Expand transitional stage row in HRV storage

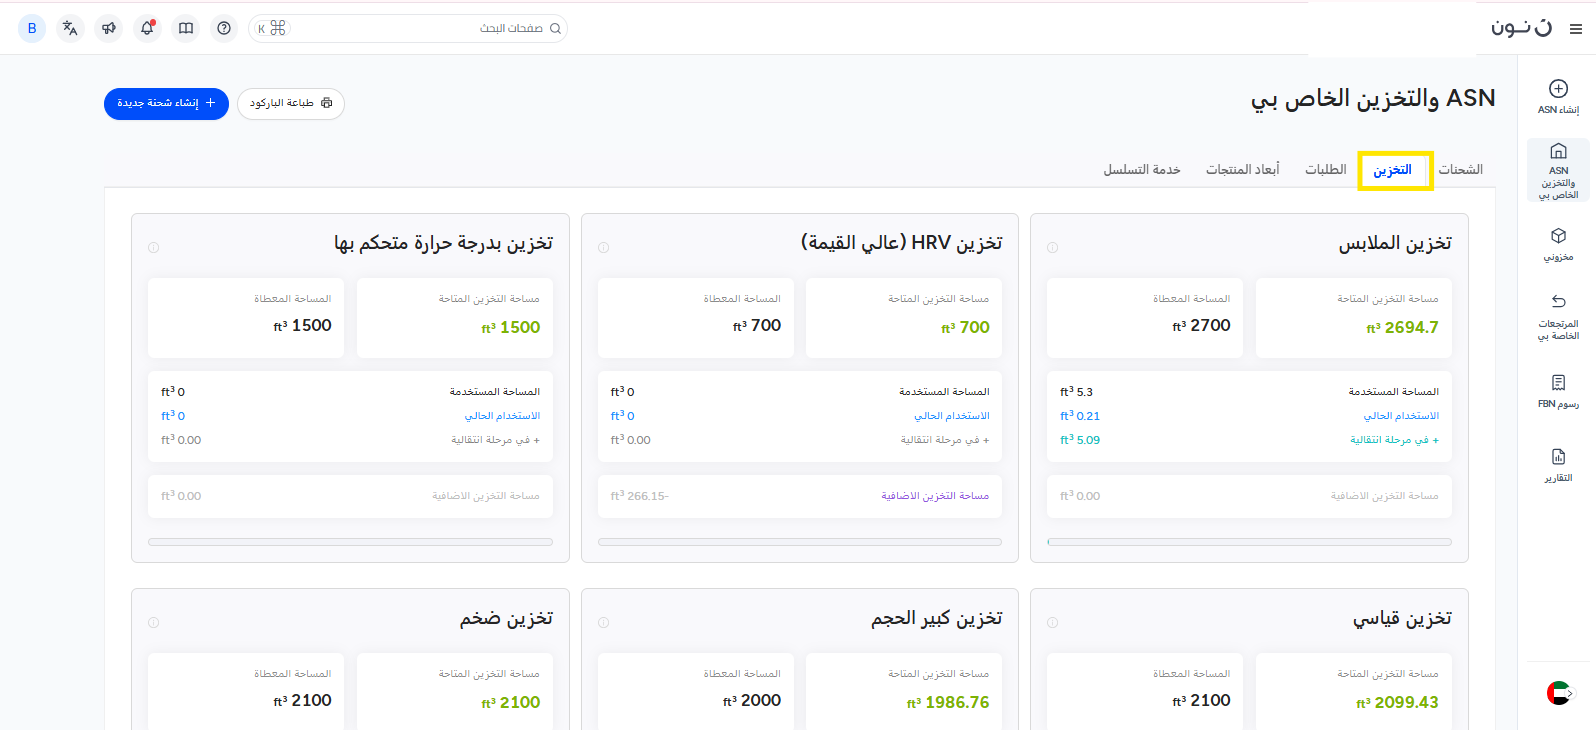pyautogui.click(x=945, y=440)
